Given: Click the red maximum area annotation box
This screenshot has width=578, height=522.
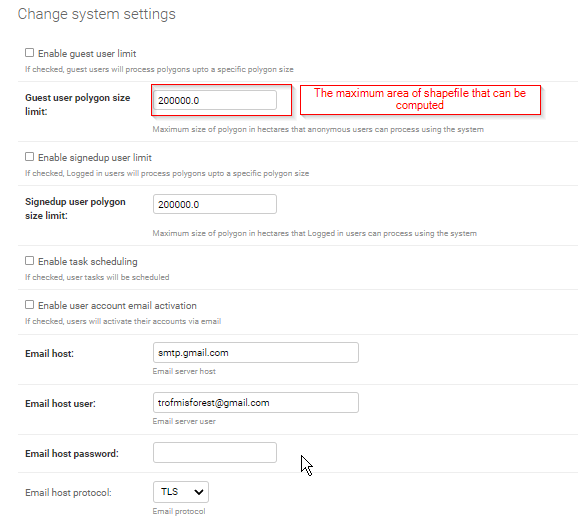Looking at the screenshot, I should 420,100.
